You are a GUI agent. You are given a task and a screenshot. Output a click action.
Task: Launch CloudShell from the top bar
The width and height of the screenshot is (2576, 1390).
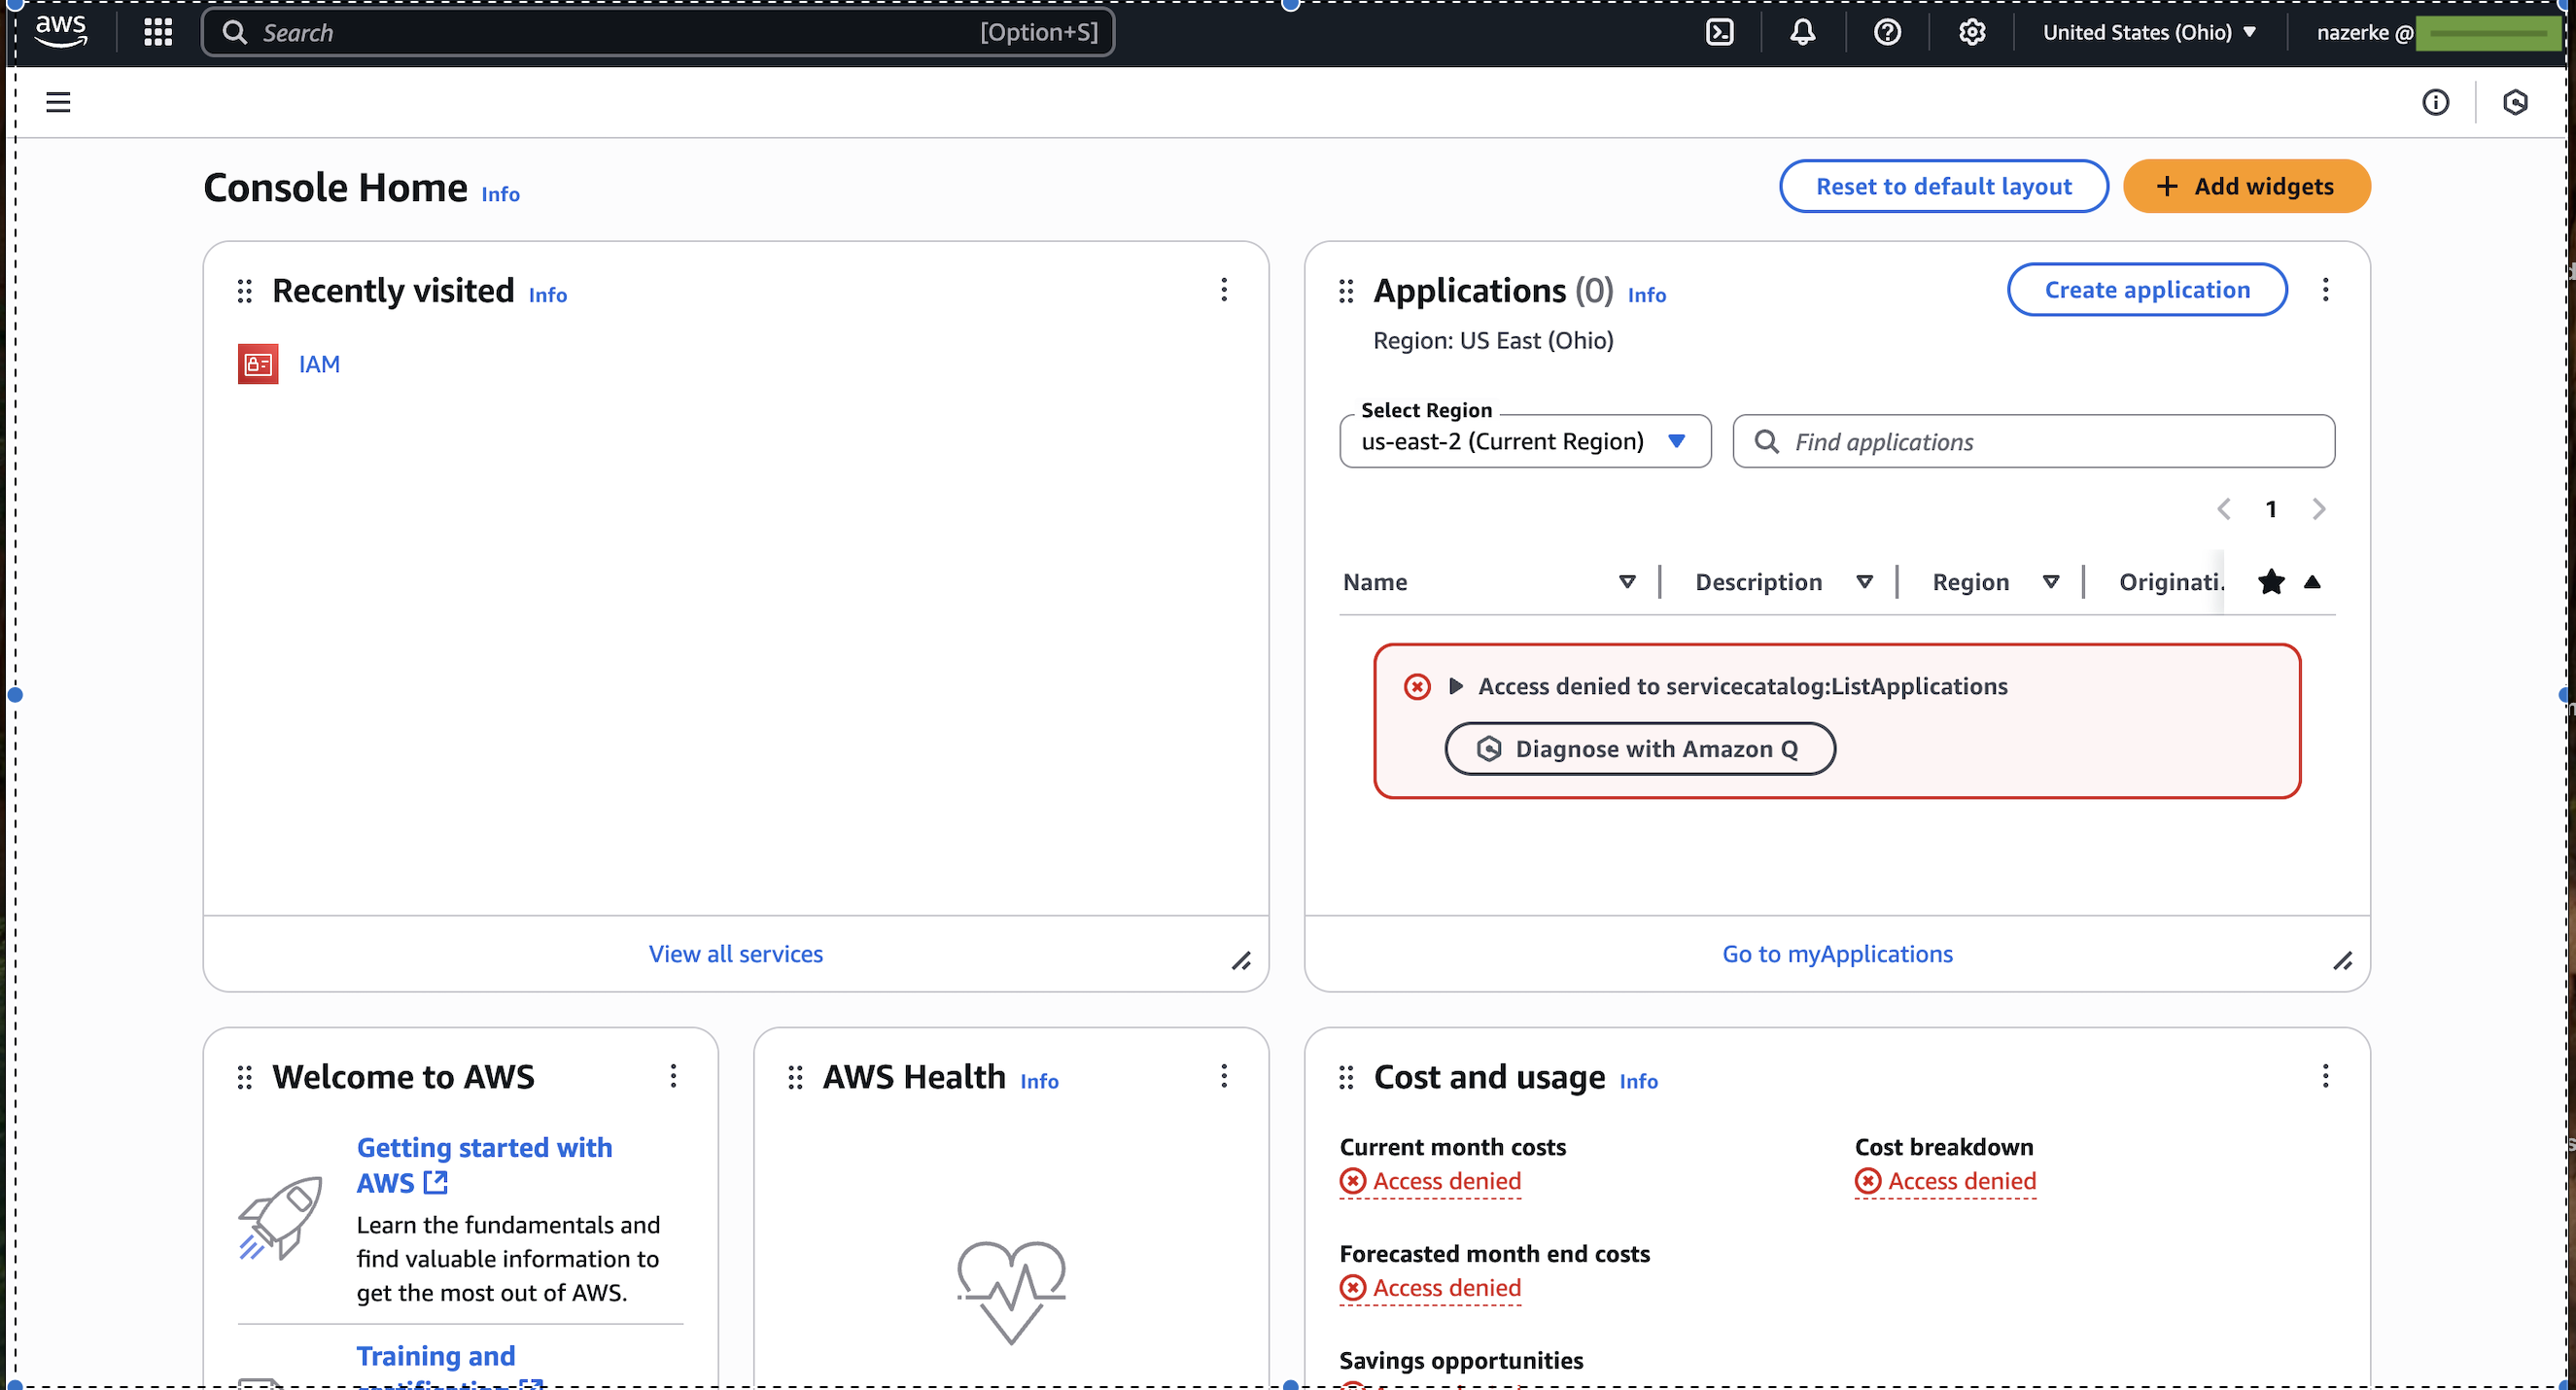[1719, 32]
